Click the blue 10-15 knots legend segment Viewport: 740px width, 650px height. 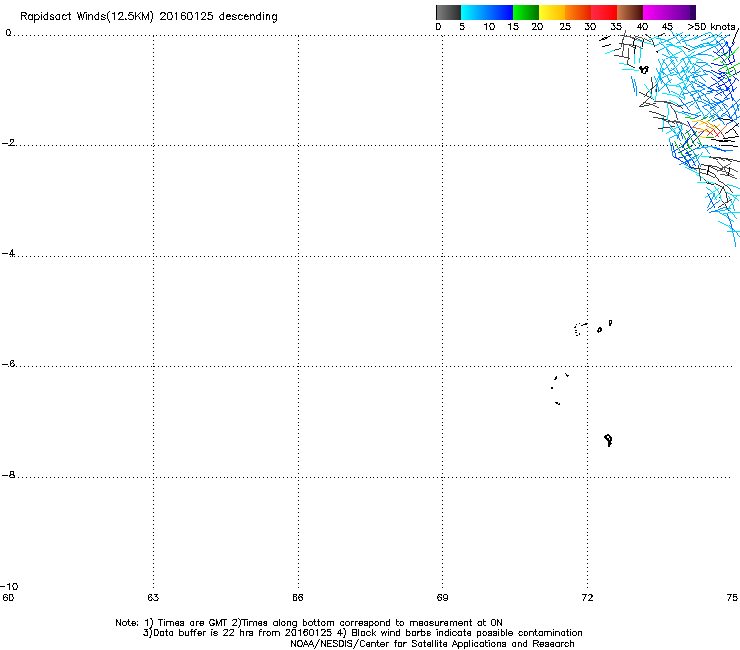(500, 12)
